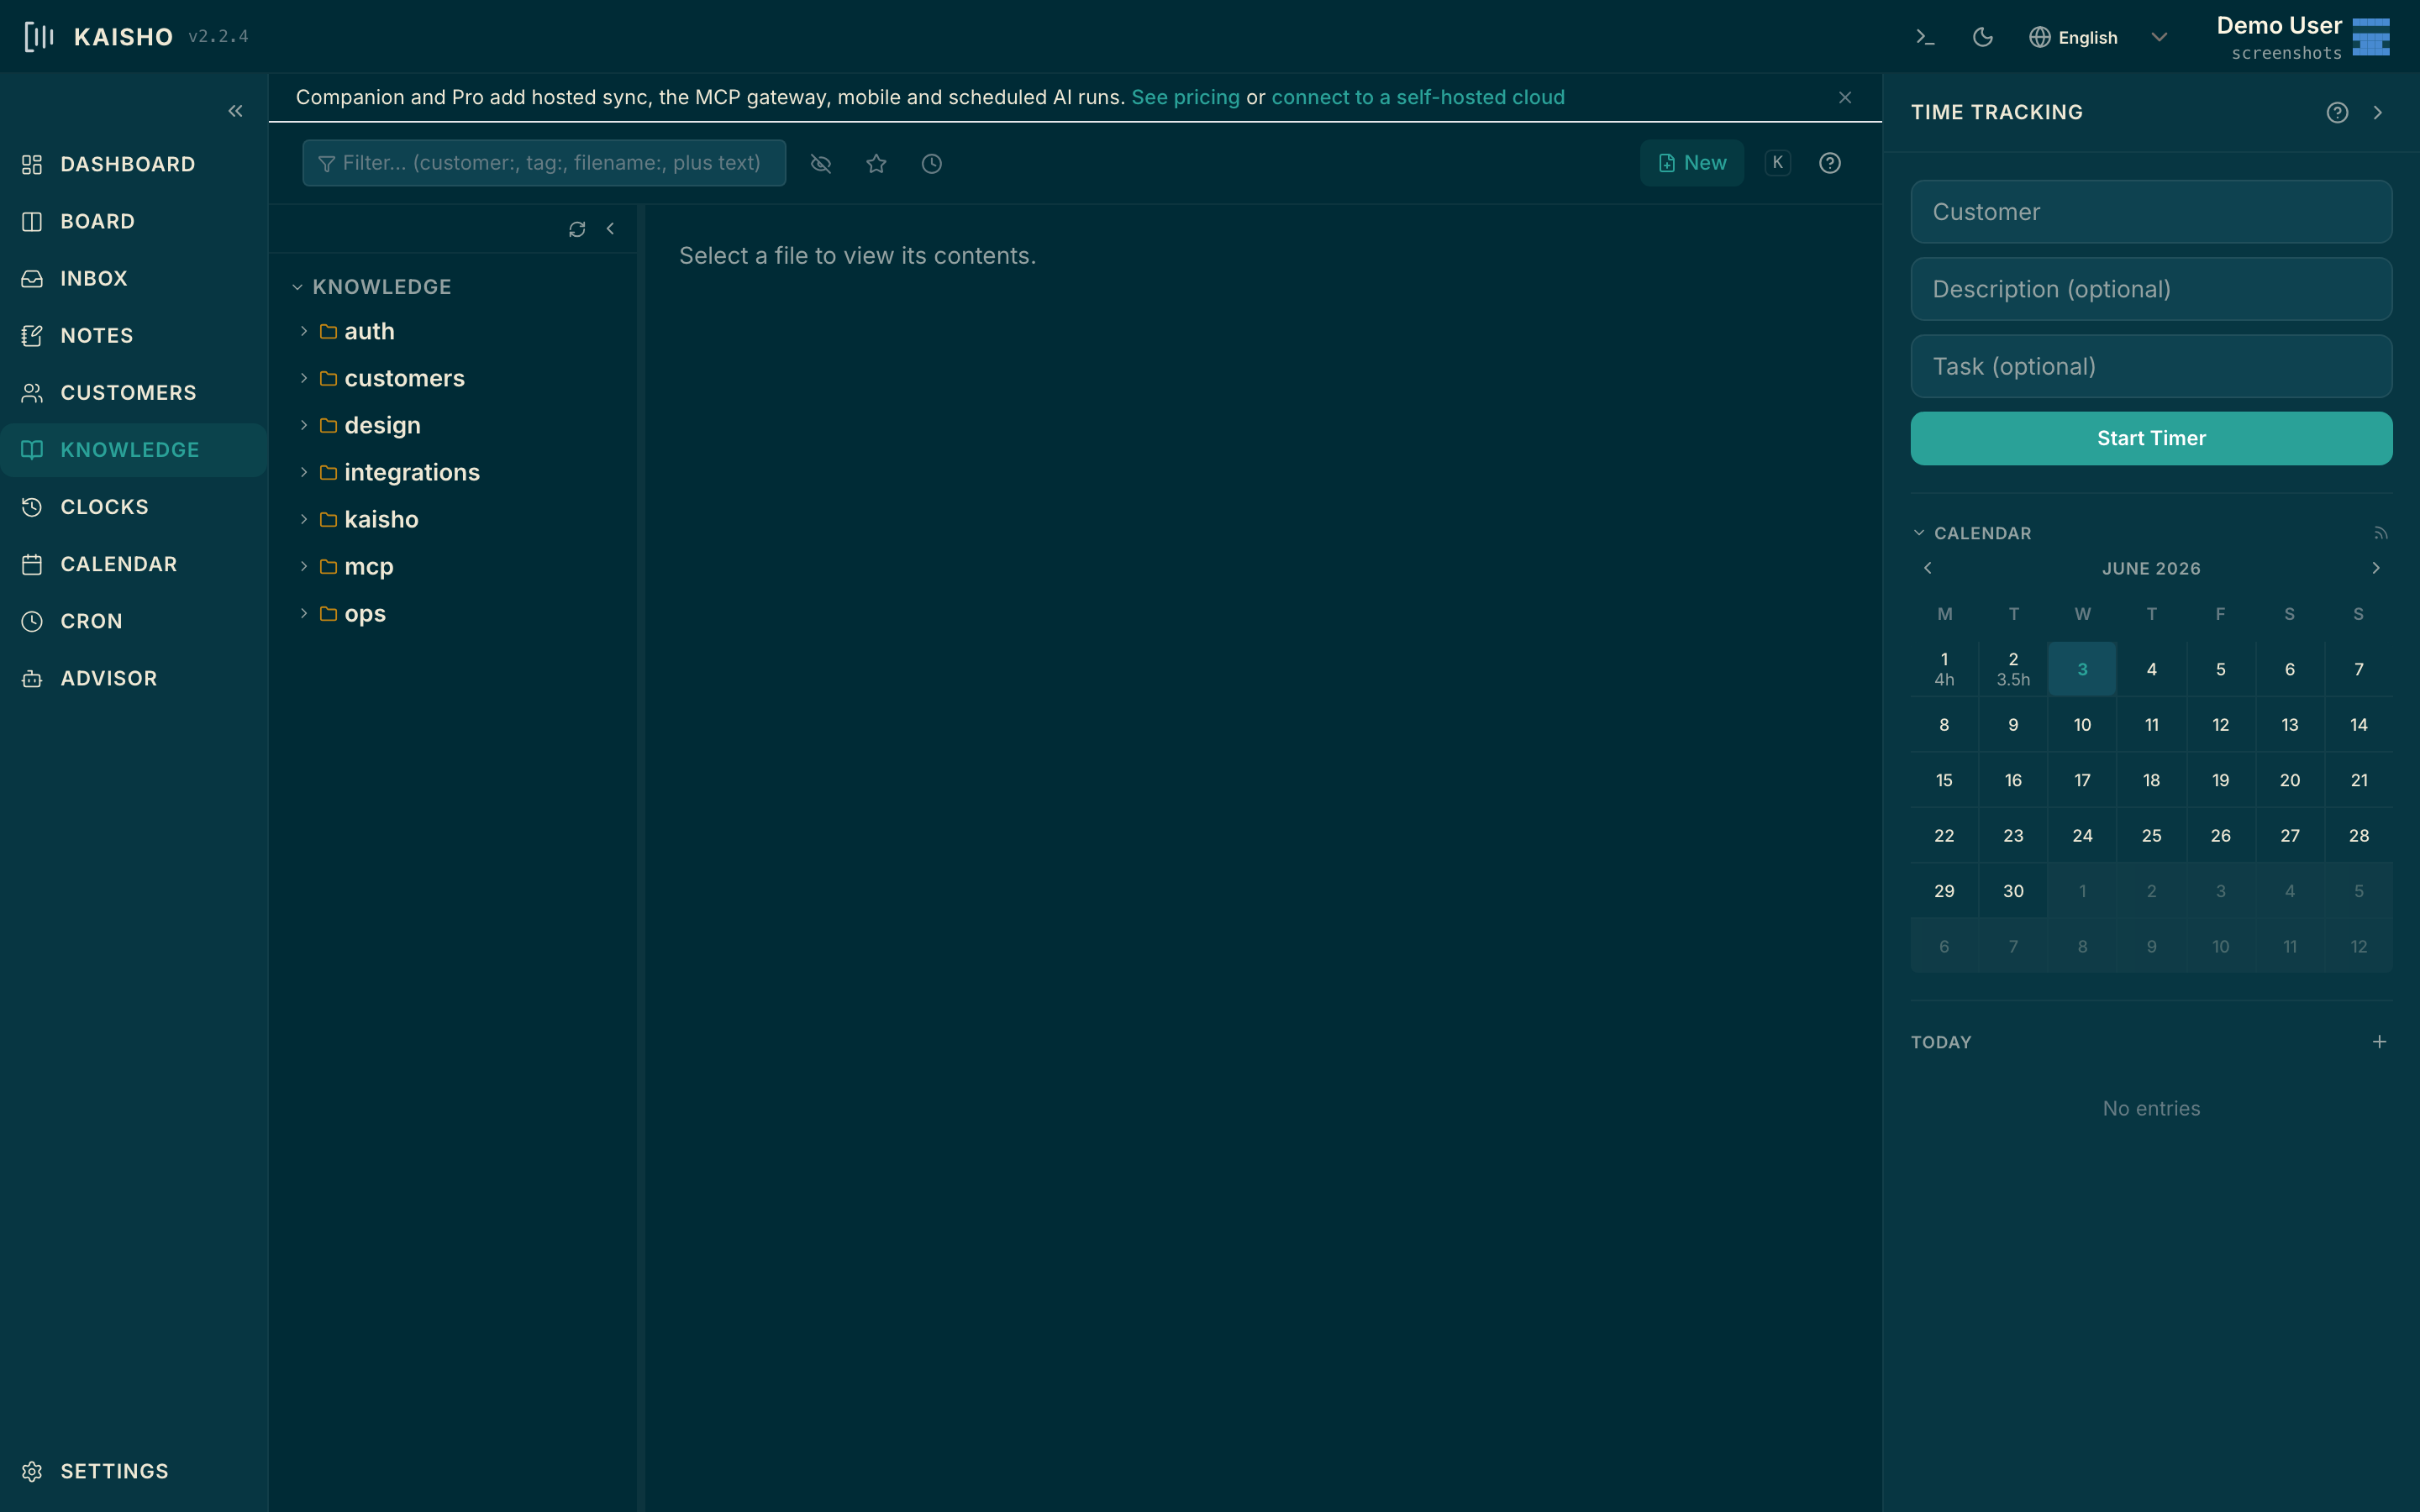2420x1512 pixels.
Task: Click the Description (optional) field
Action: coord(2151,289)
